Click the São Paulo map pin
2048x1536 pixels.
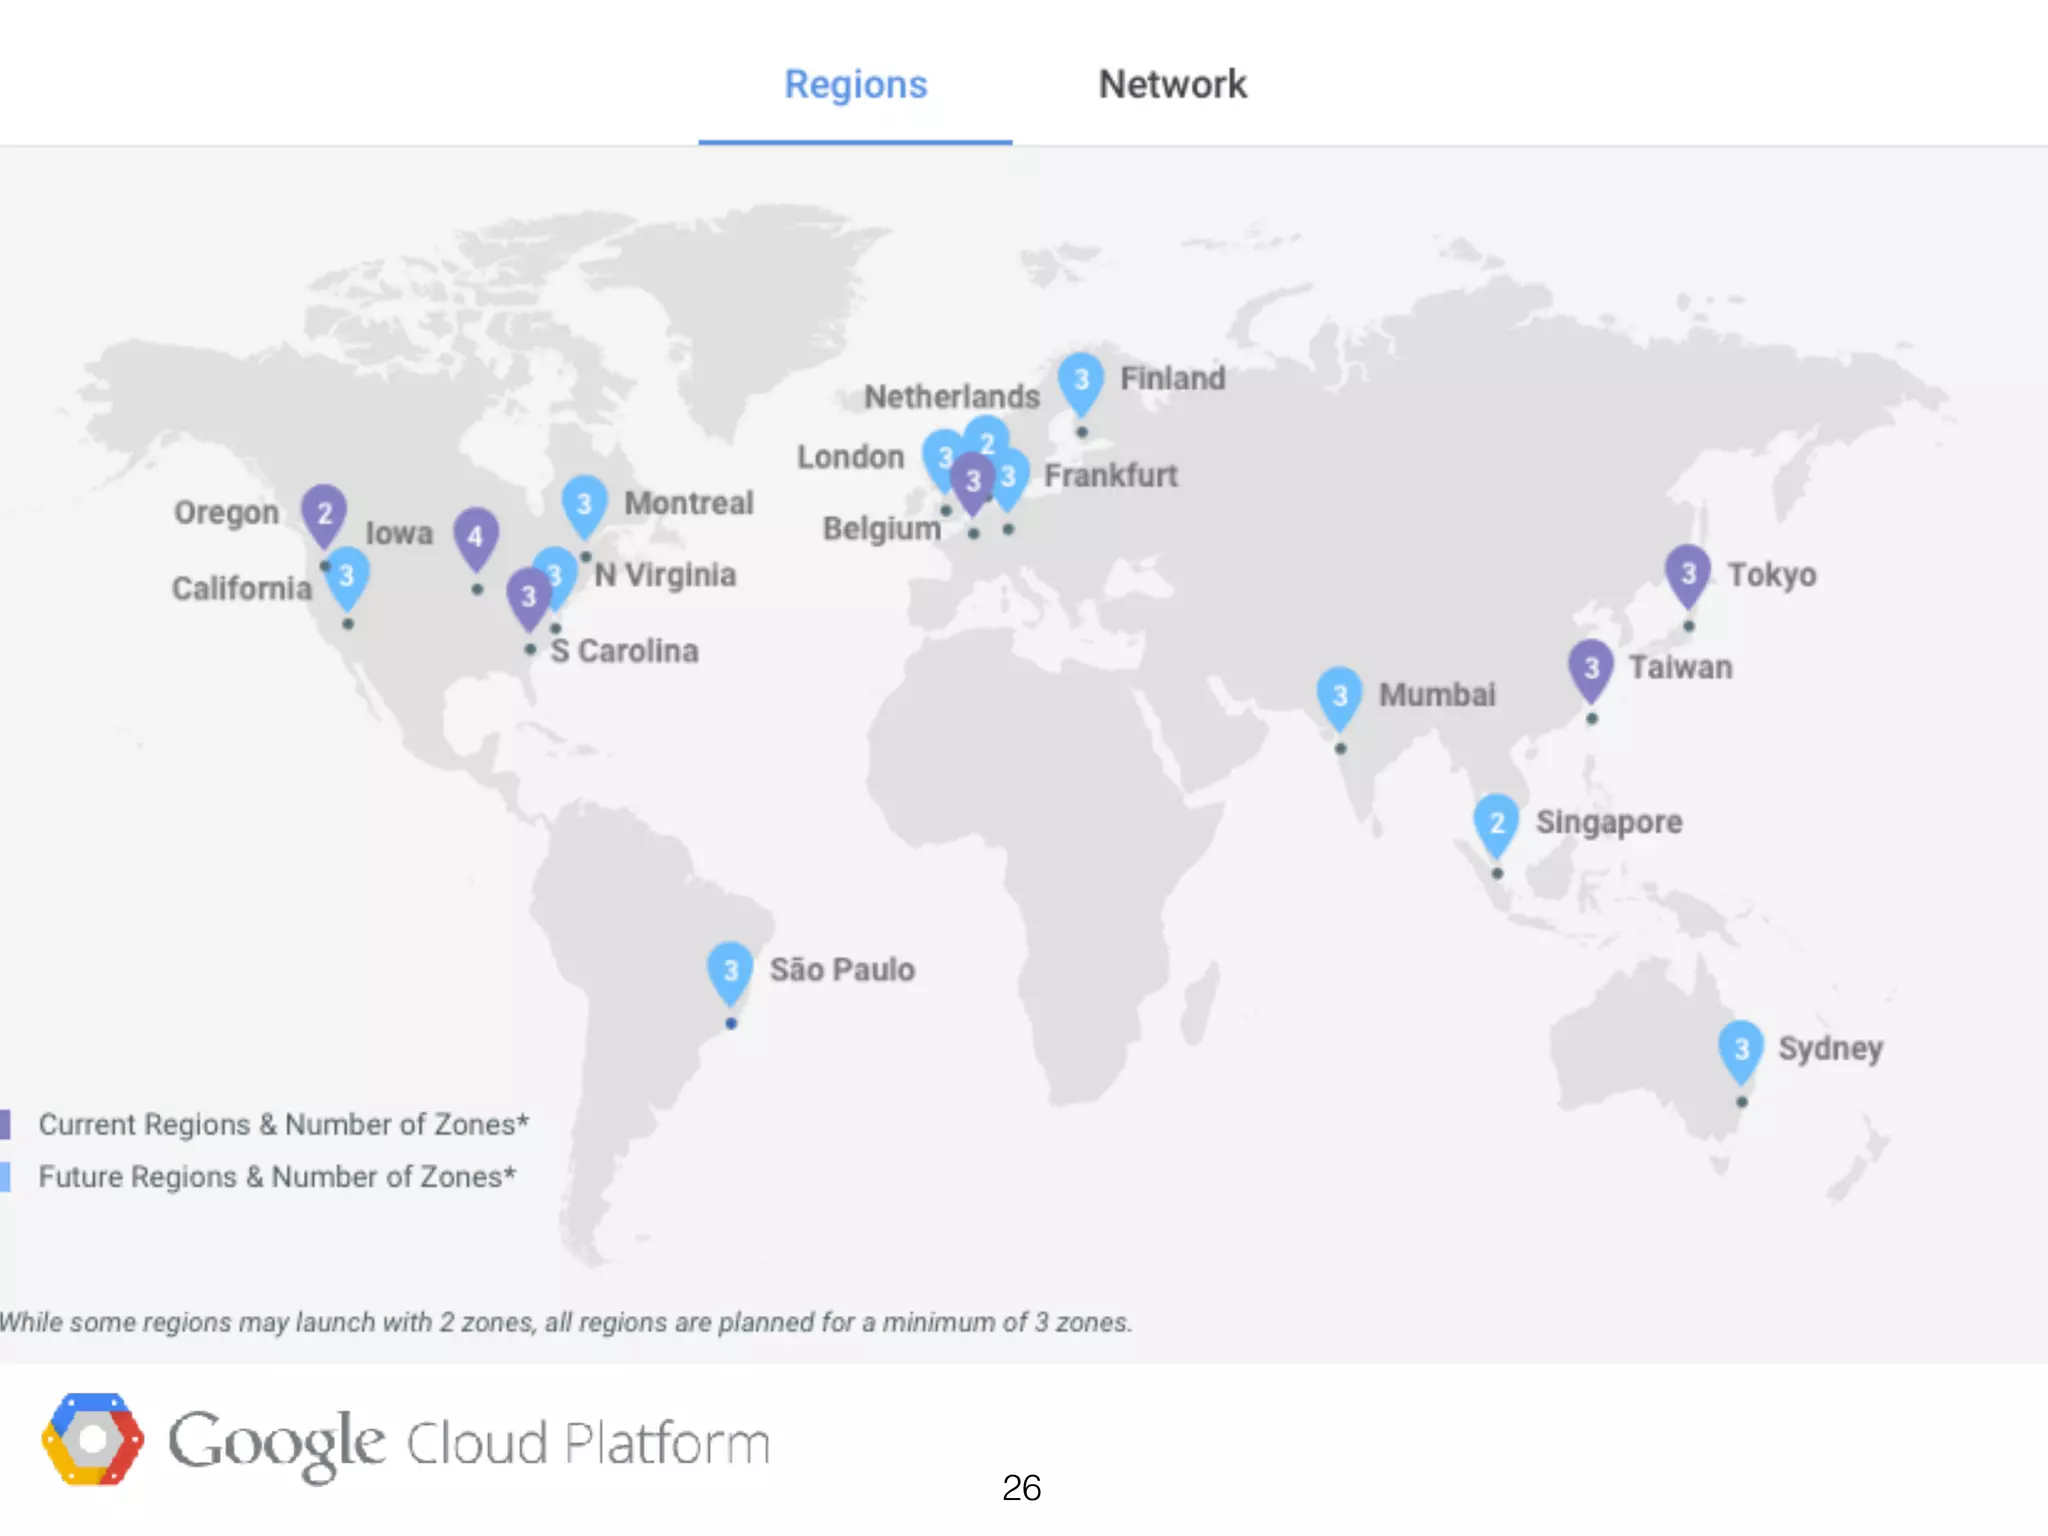pyautogui.click(x=730, y=970)
